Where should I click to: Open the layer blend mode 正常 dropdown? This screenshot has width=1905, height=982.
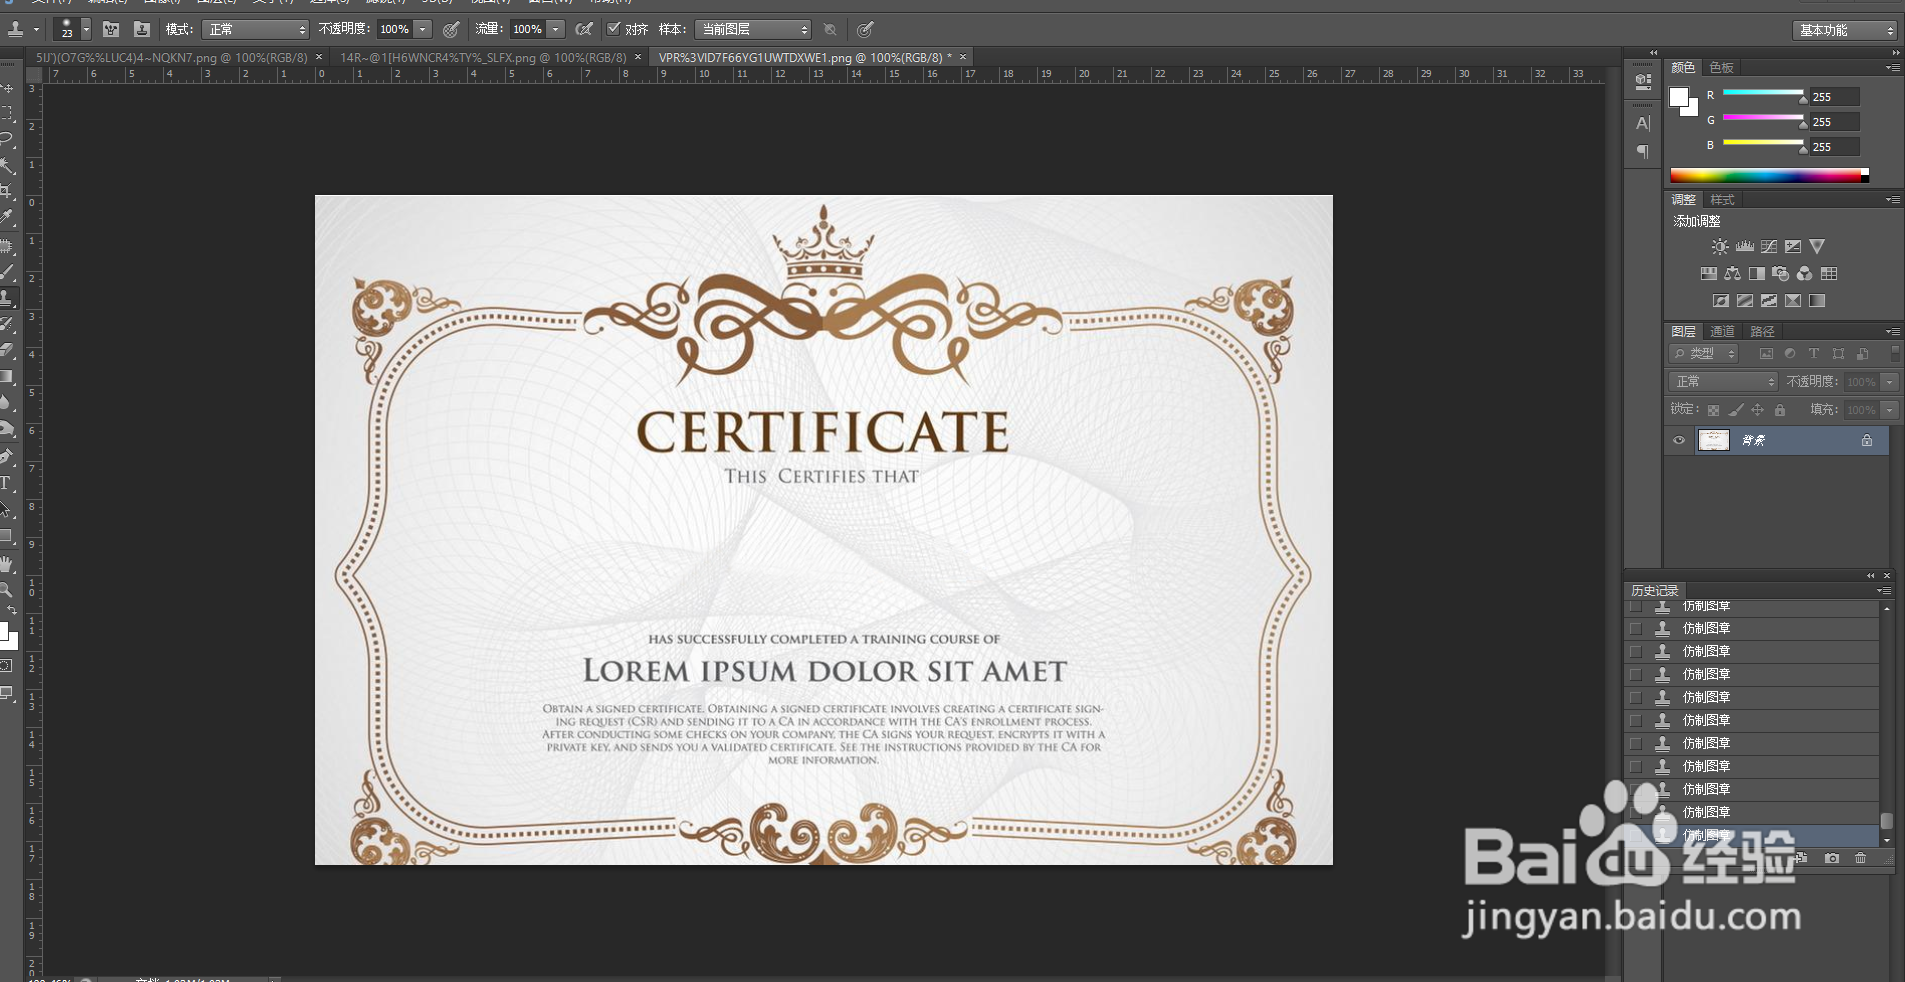(x=1723, y=381)
